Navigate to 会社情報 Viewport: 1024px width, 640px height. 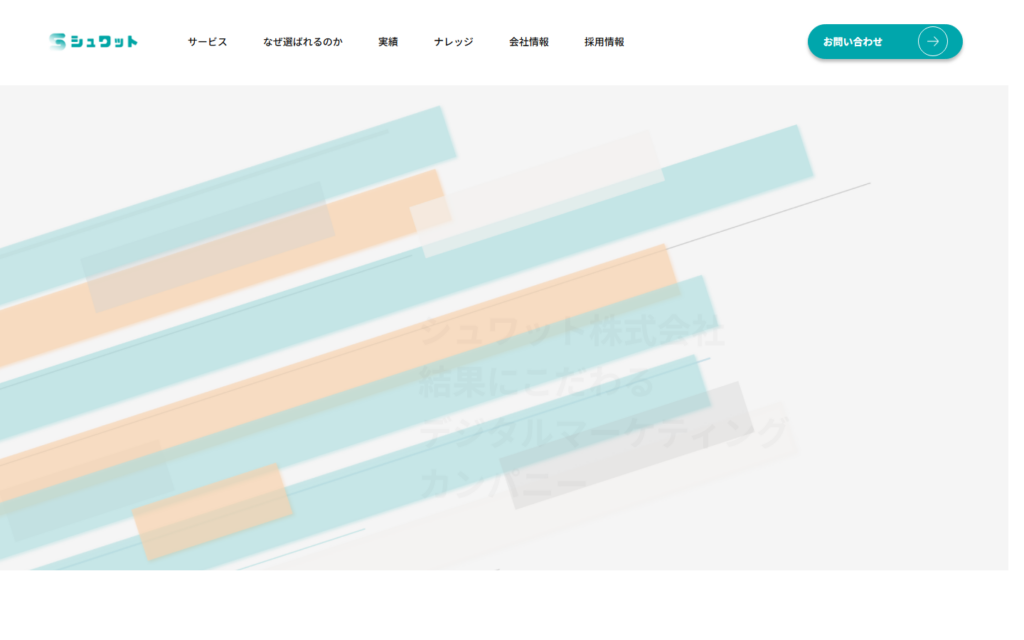point(528,42)
